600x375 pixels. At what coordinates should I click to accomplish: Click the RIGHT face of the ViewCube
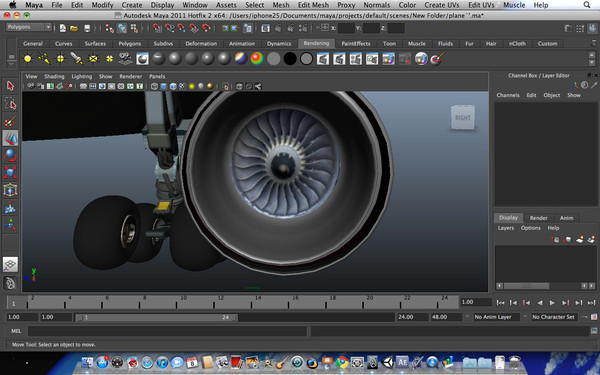463,117
